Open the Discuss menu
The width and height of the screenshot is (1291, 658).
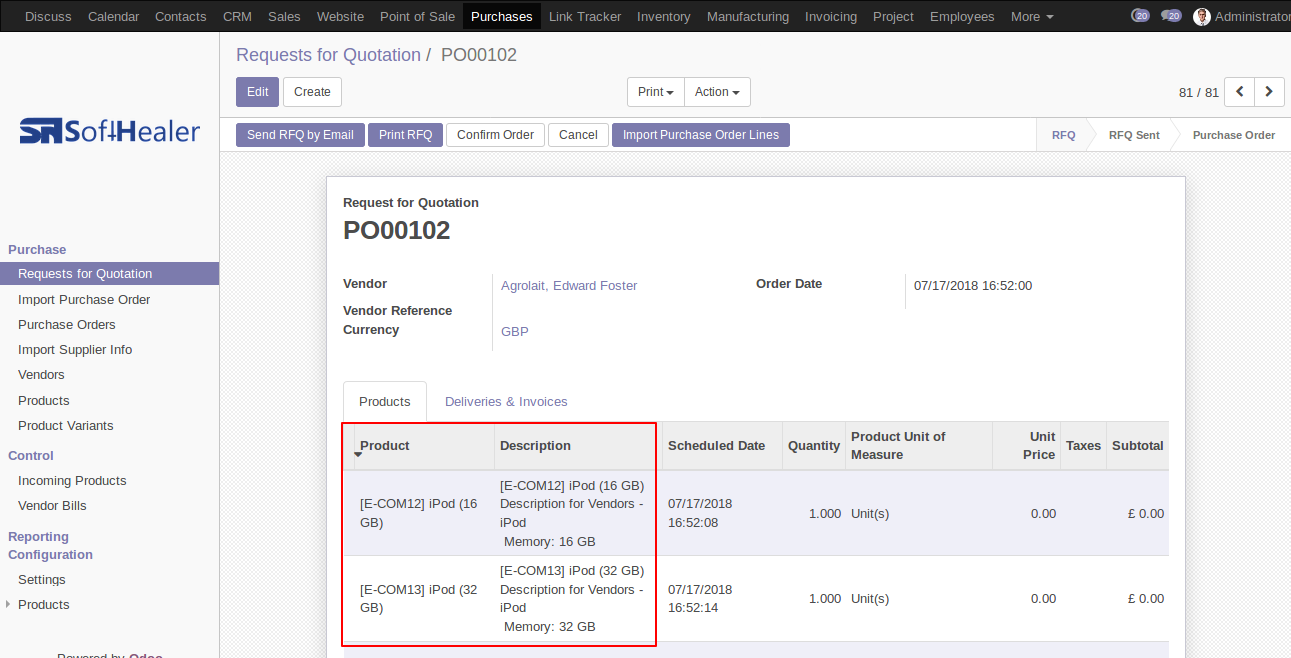click(x=48, y=16)
